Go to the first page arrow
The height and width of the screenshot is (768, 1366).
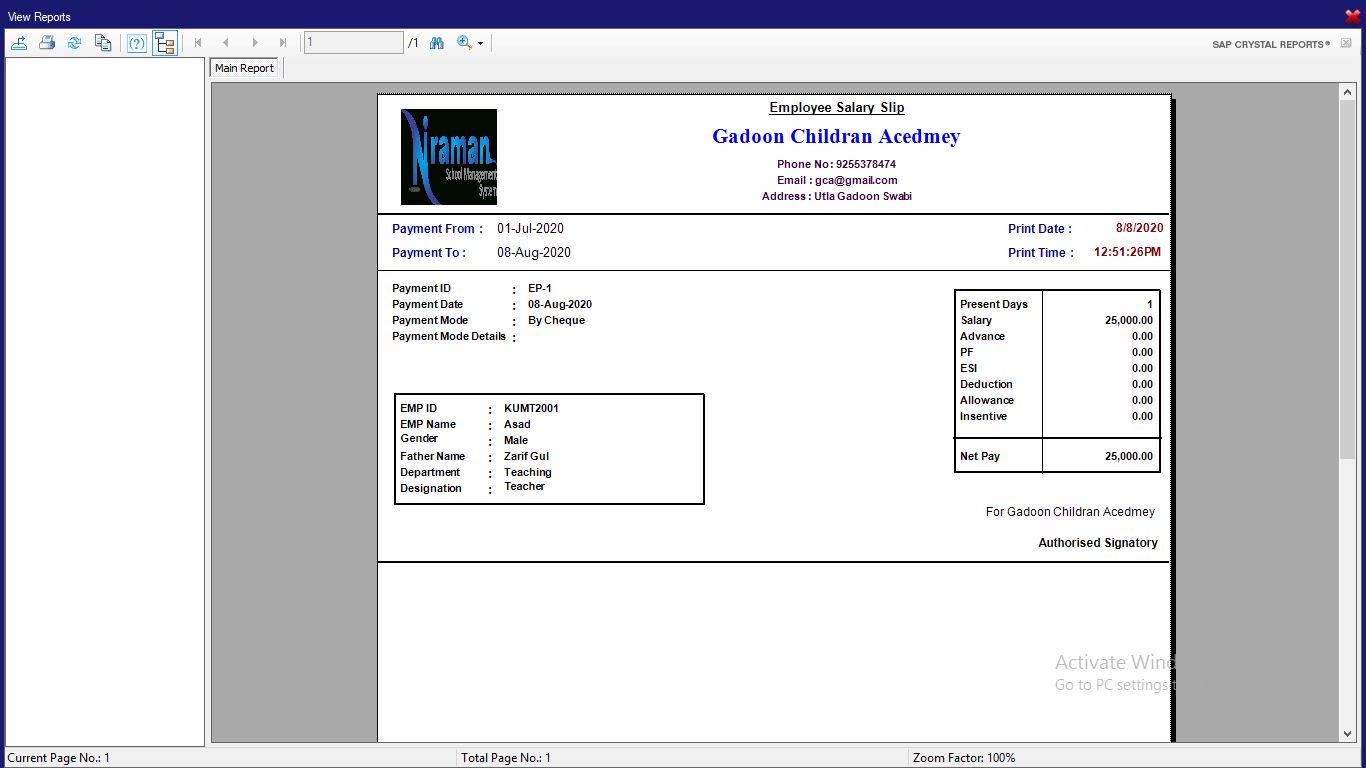tap(198, 43)
